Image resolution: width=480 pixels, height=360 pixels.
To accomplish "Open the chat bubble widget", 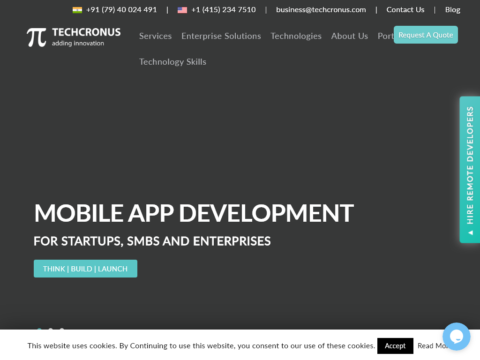I will tap(456, 336).
